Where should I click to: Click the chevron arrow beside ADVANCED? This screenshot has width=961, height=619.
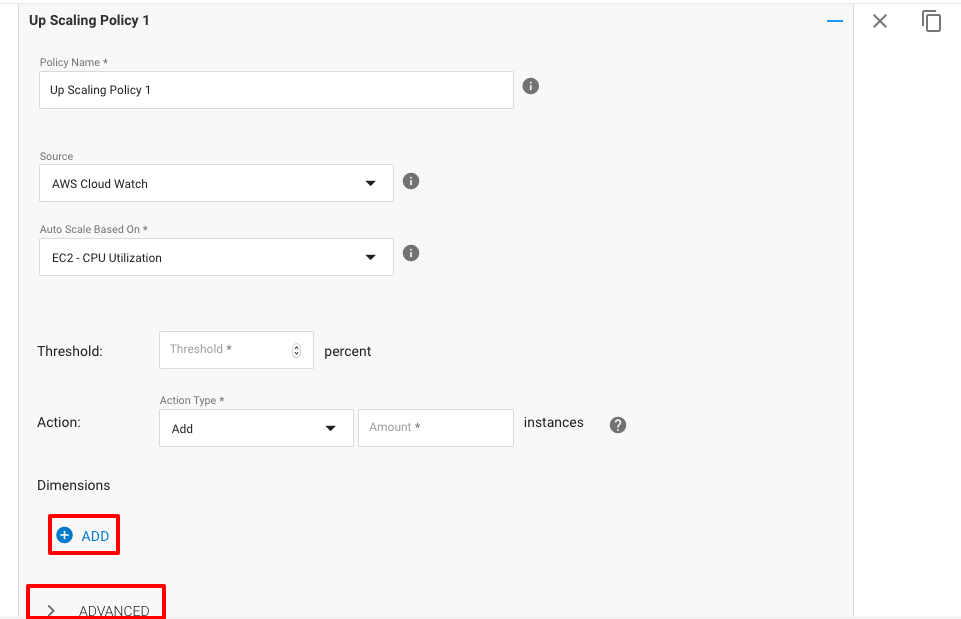(x=51, y=610)
